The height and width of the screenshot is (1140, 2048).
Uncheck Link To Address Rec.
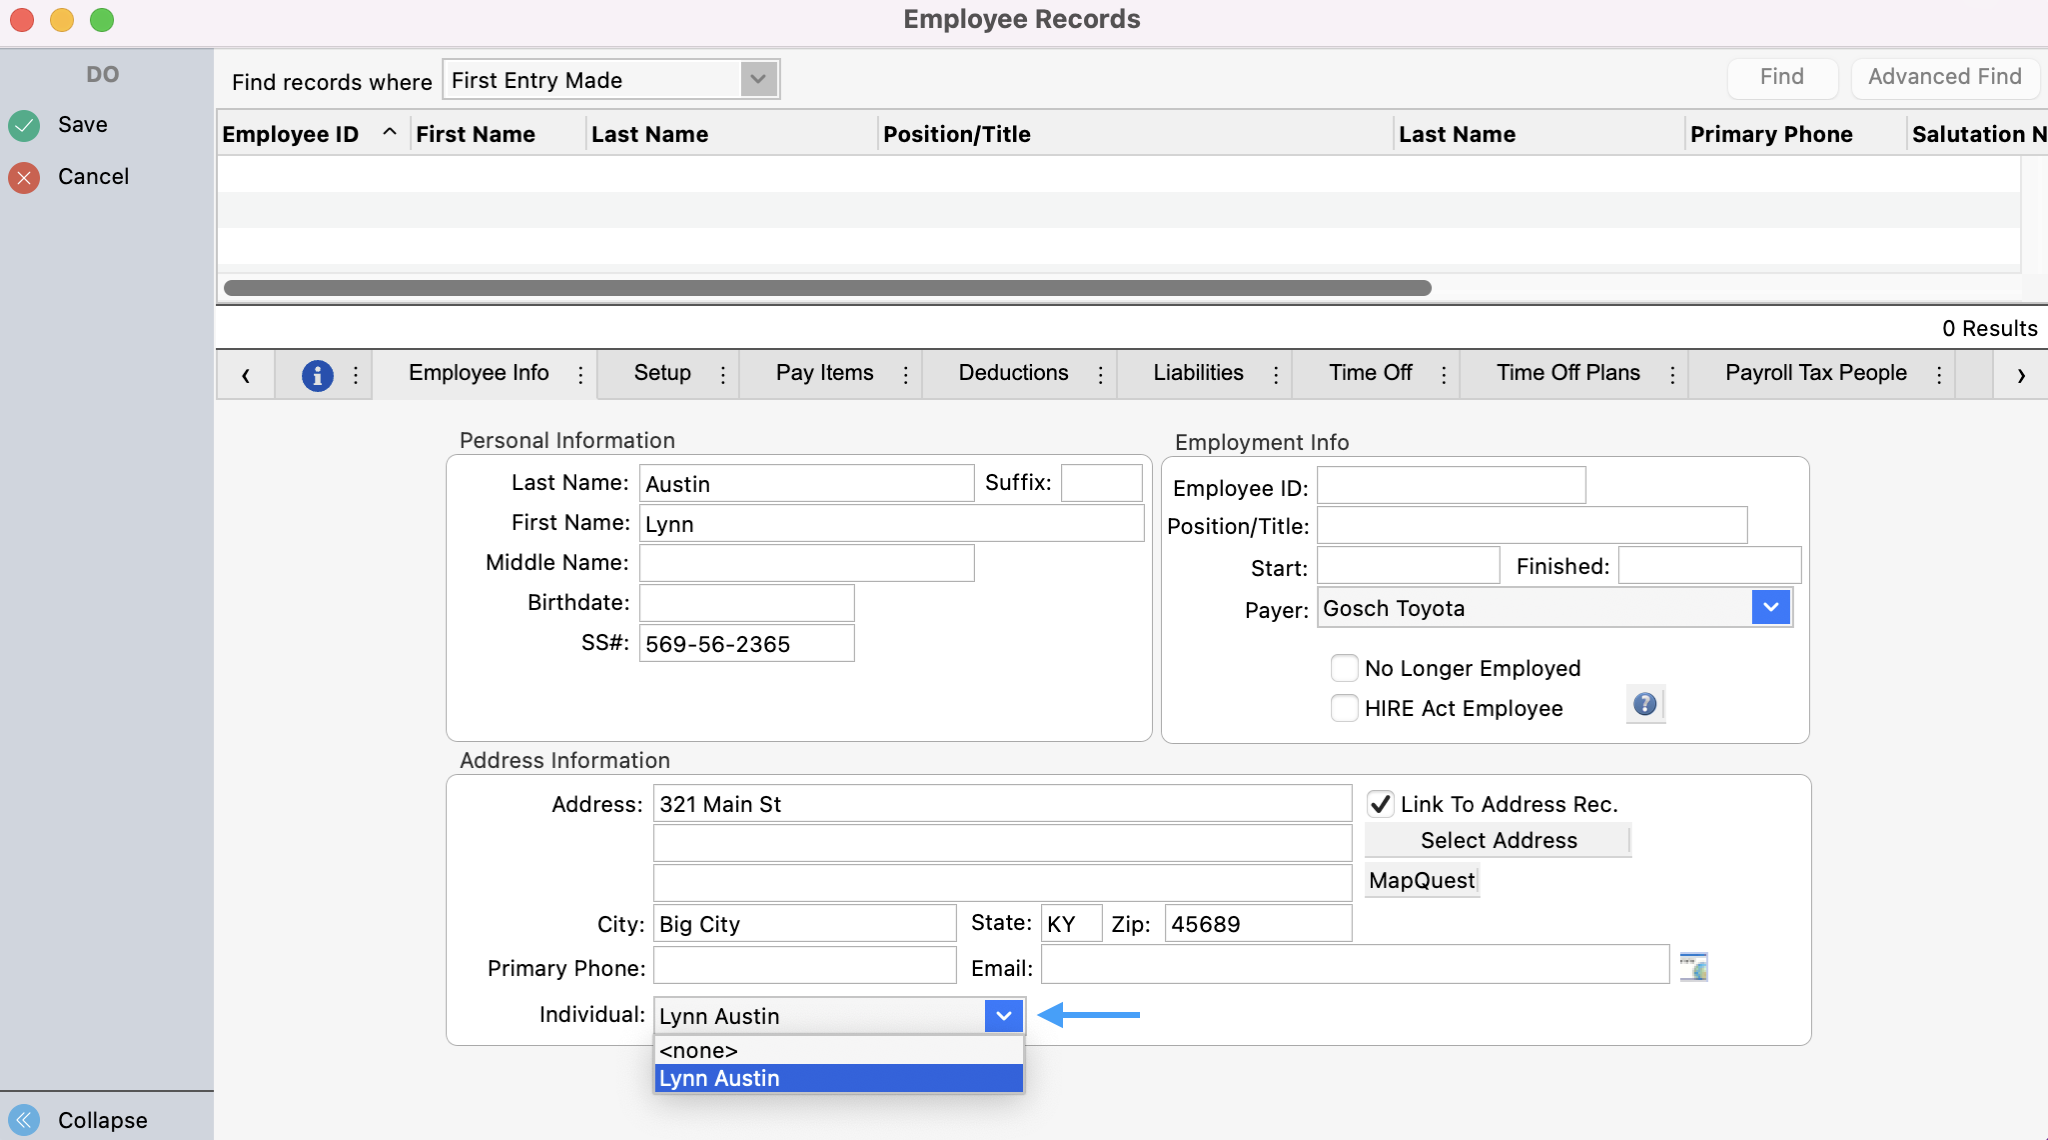(1381, 804)
